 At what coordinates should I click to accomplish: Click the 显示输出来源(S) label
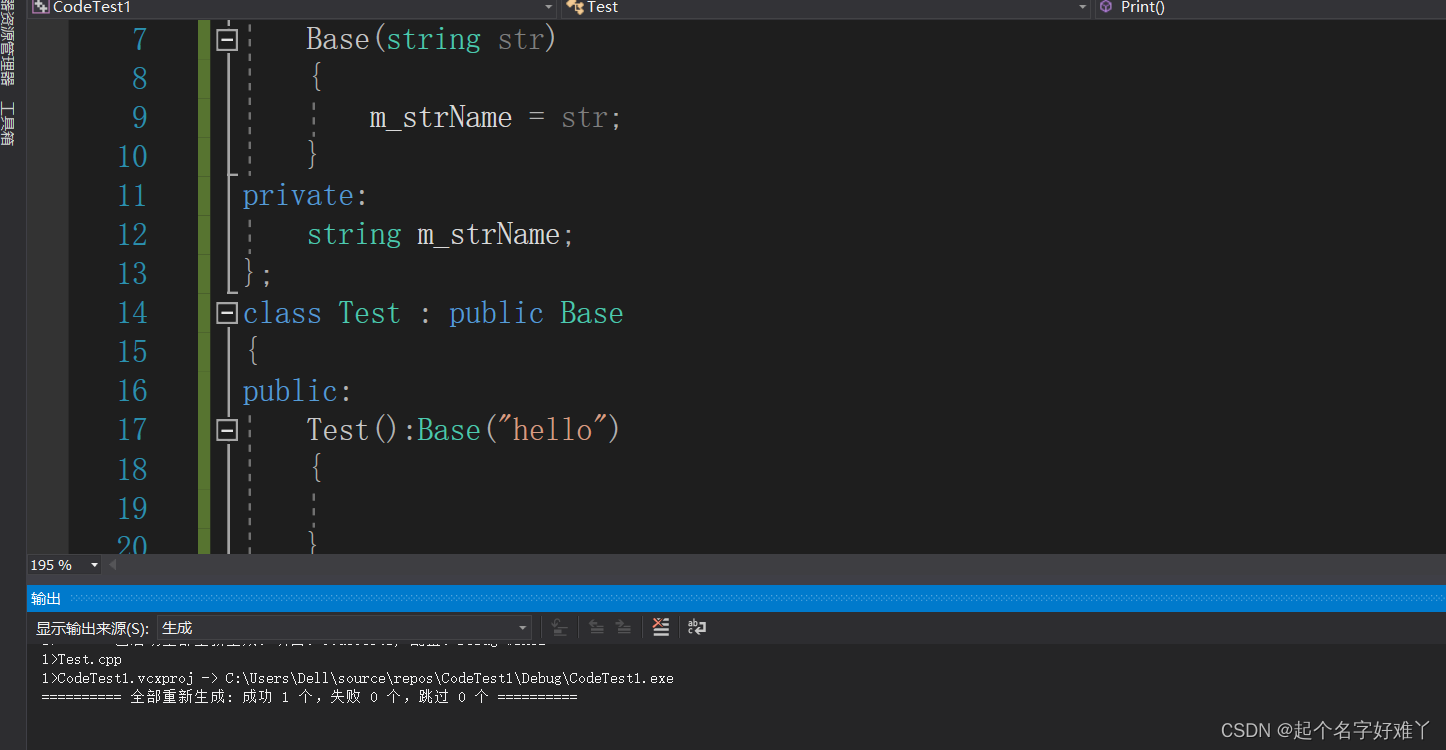[x=92, y=629]
